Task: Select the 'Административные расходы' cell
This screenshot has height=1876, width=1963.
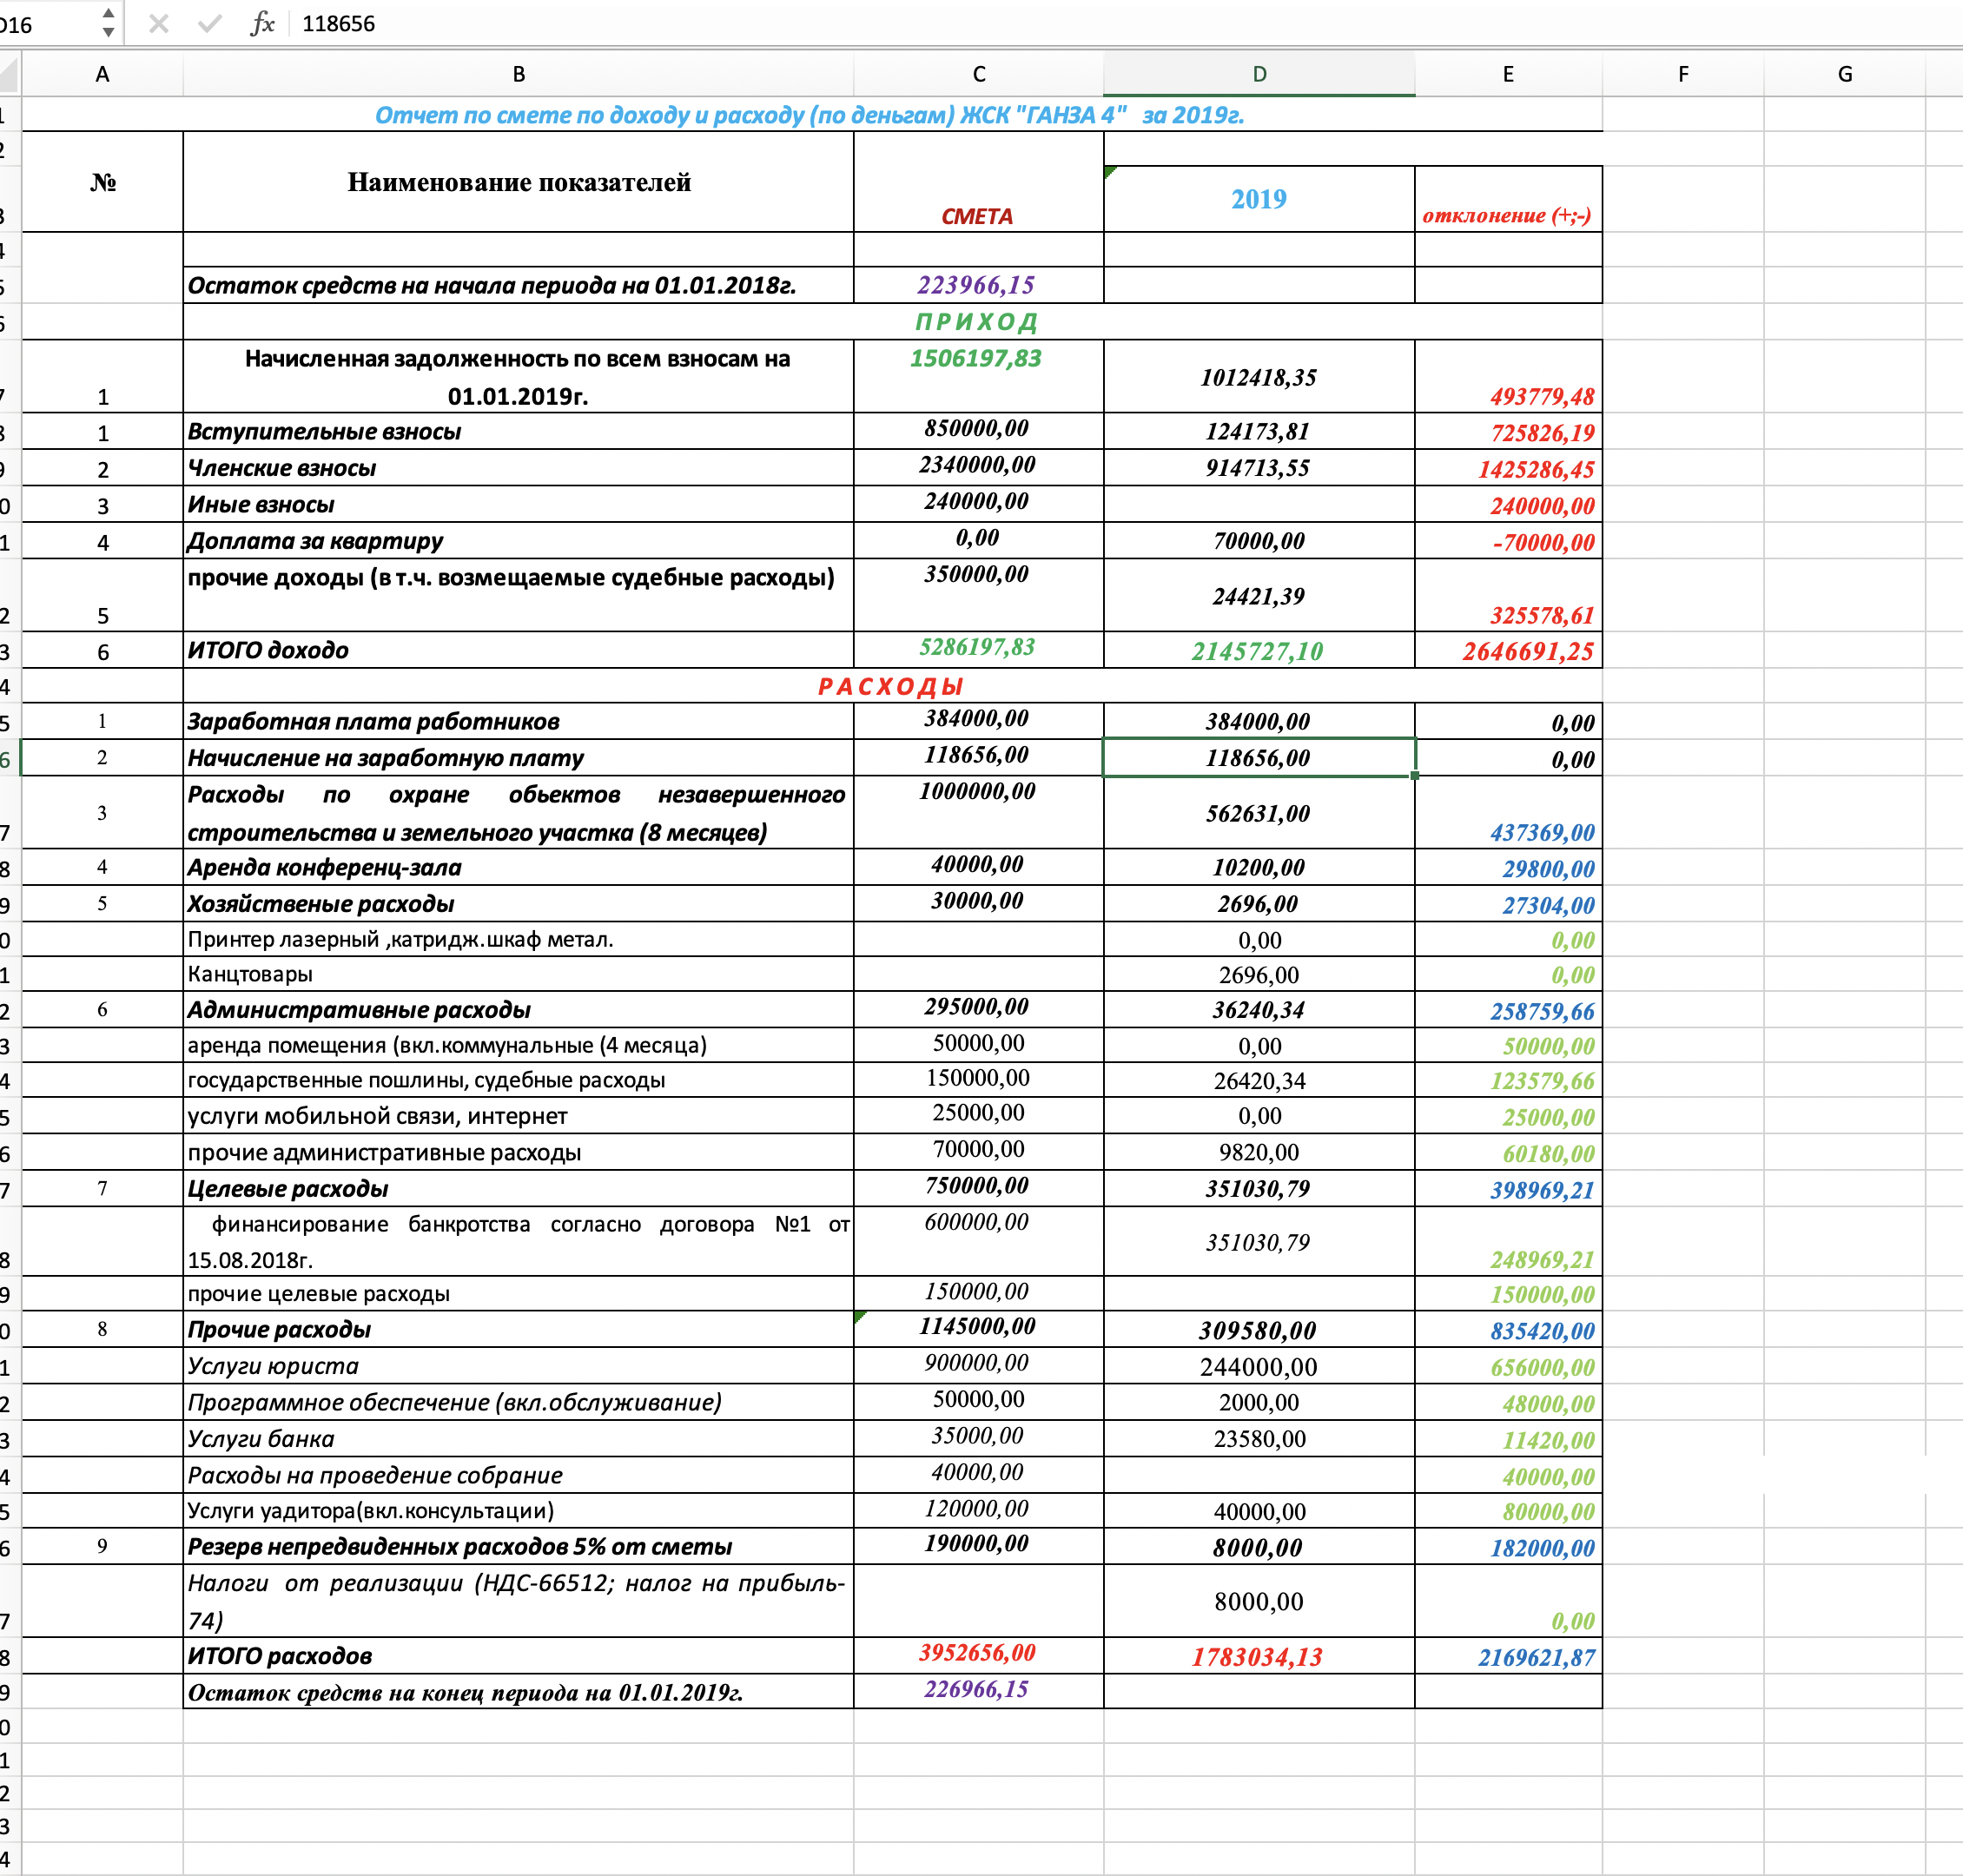Action: coord(518,1010)
